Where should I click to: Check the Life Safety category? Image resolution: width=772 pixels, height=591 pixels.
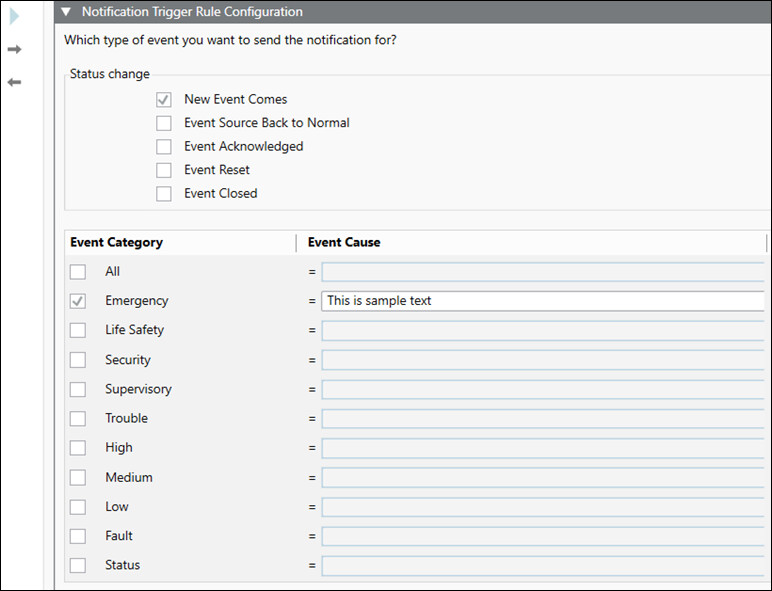pos(78,330)
